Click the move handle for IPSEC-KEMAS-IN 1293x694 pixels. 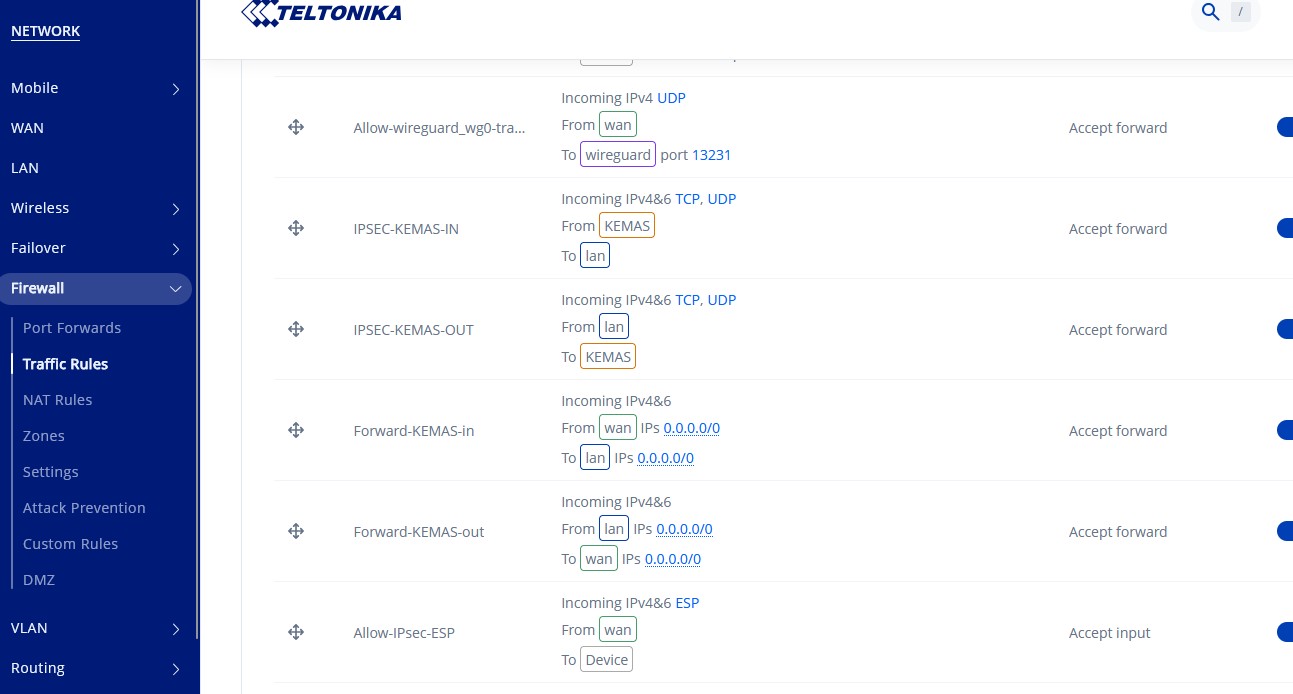(296, 228)
